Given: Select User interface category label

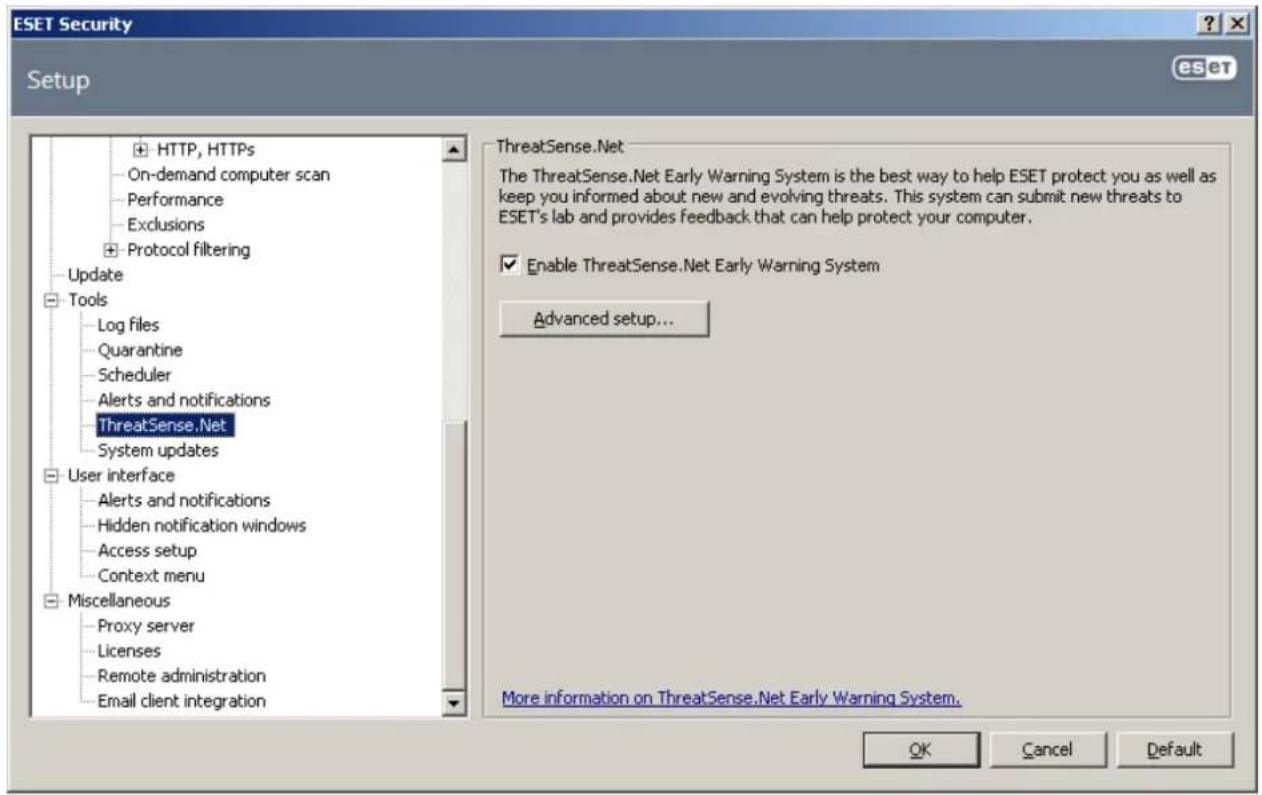Looking at the screenshot, I should coord(121,475).
